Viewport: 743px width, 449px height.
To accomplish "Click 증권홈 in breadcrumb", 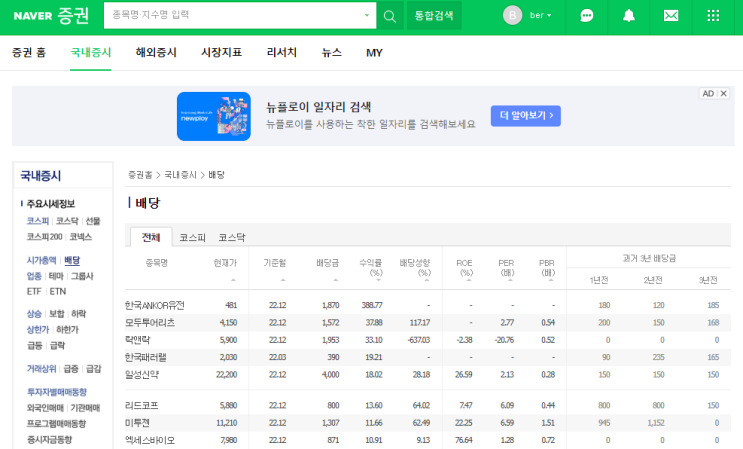I will [140, 175].
